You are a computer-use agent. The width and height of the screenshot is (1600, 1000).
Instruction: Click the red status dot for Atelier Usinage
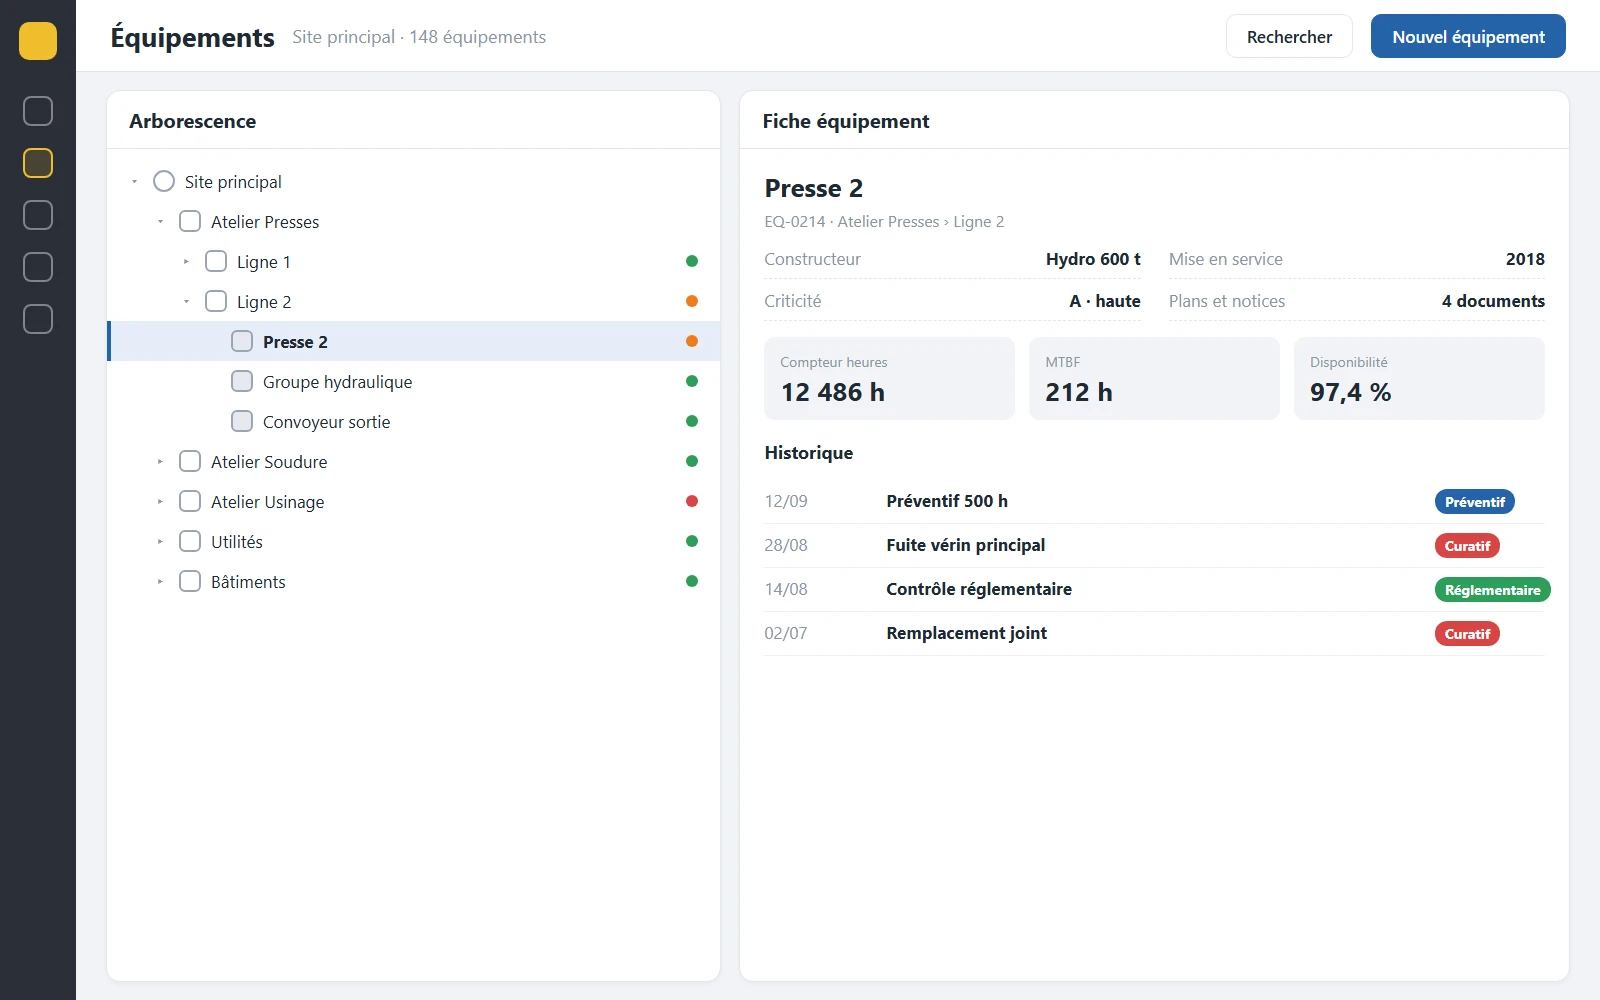(692, 501)
